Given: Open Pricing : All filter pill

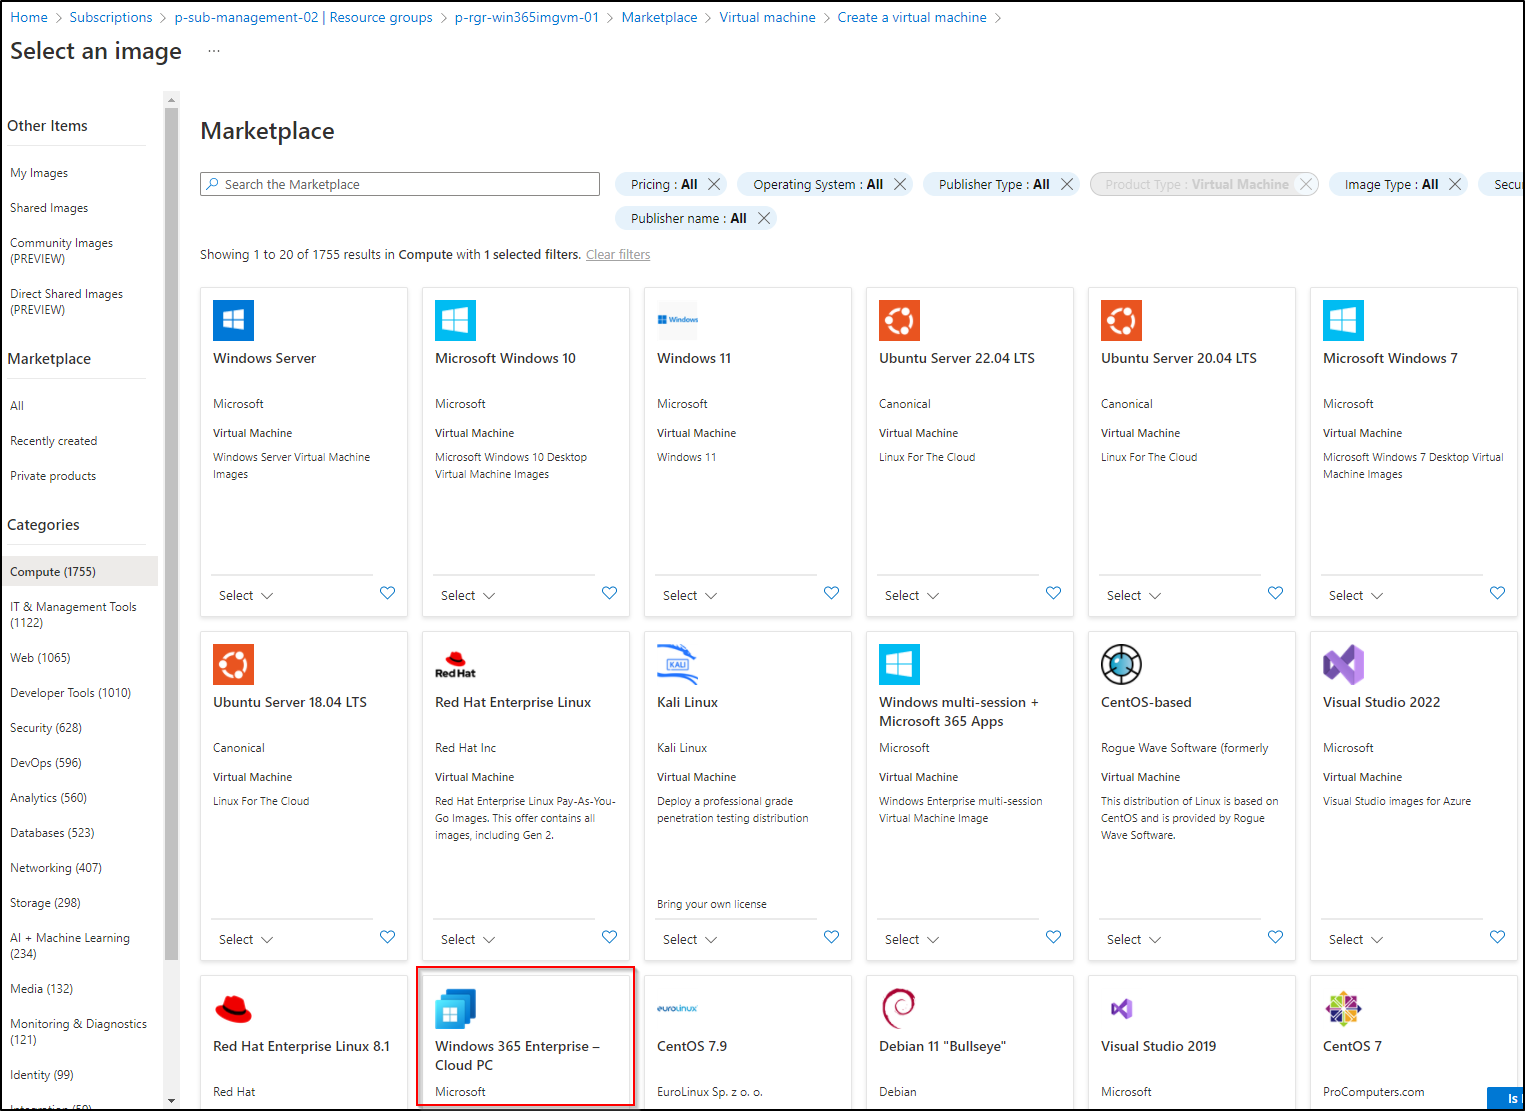Looking at the screenshot, I should (664, 184).
